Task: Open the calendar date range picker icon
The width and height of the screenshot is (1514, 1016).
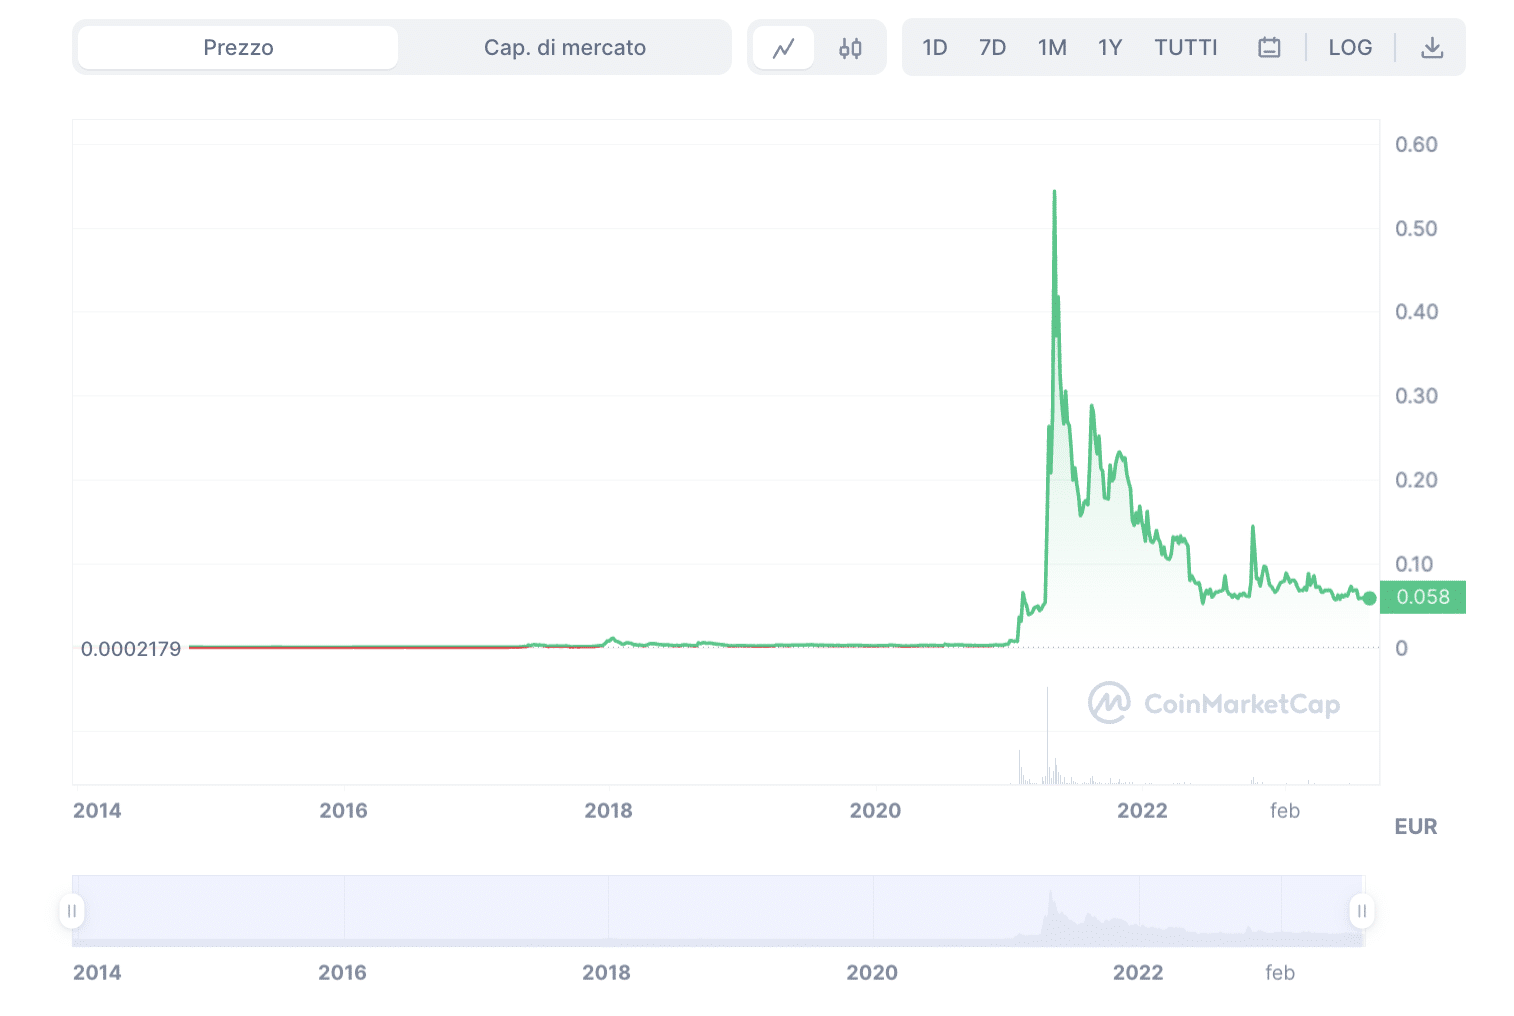Action: 1268,46
